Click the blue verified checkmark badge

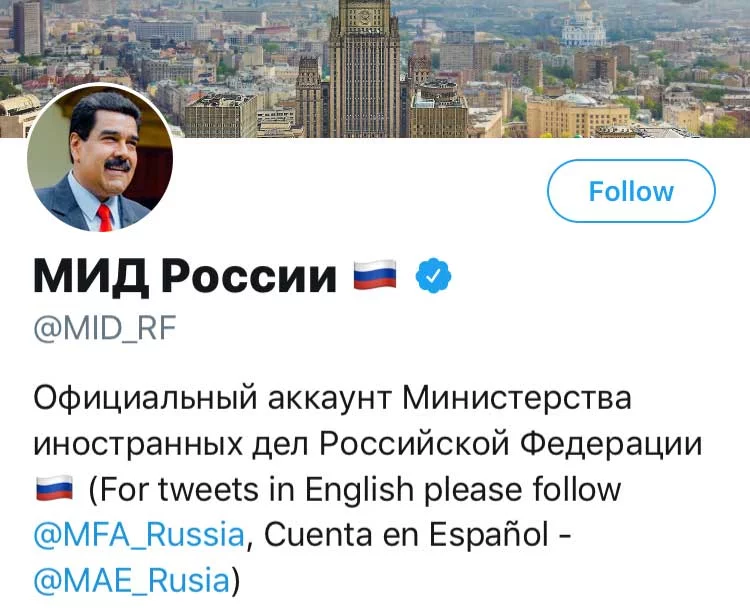click(x=433, y=275)
